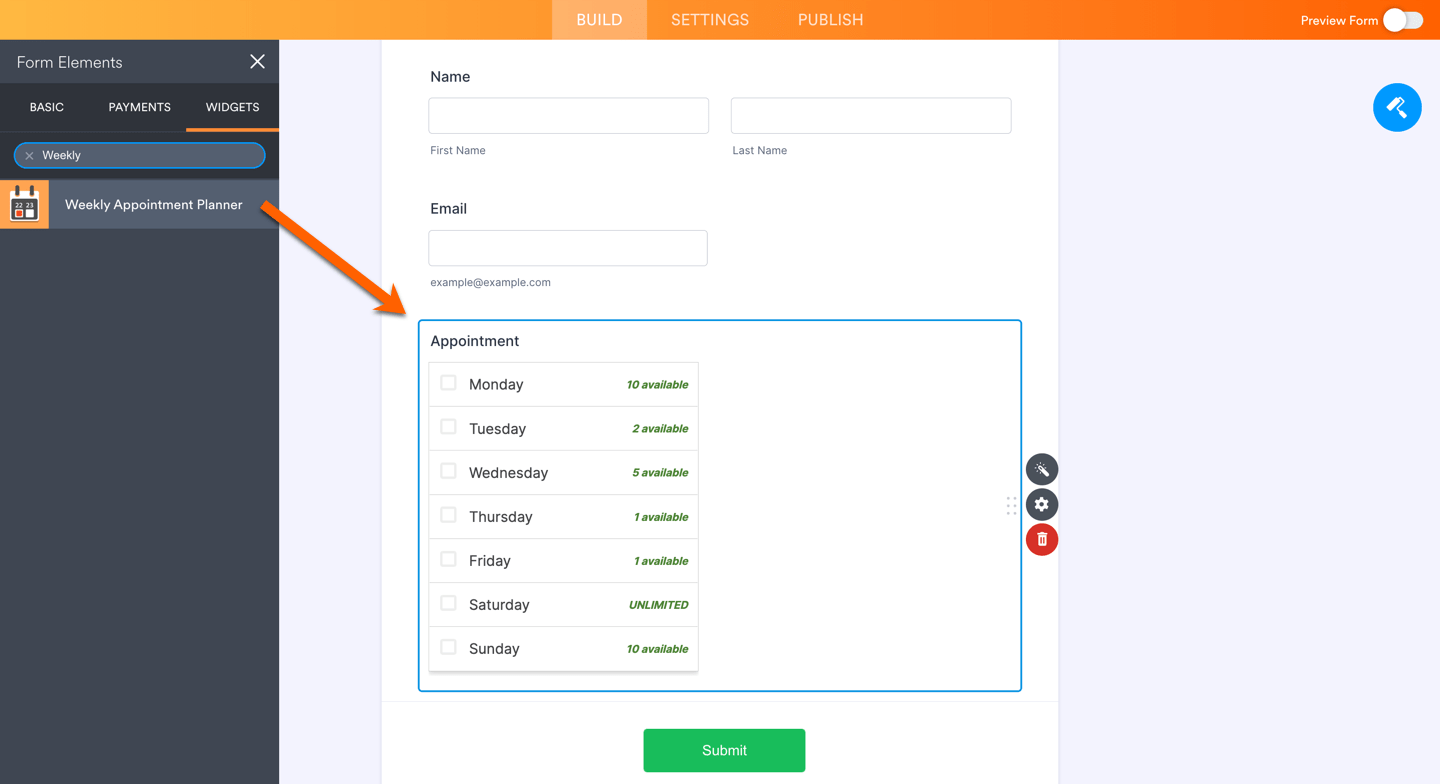Click Wednesday's 5 available text

(x=660, y=473)
